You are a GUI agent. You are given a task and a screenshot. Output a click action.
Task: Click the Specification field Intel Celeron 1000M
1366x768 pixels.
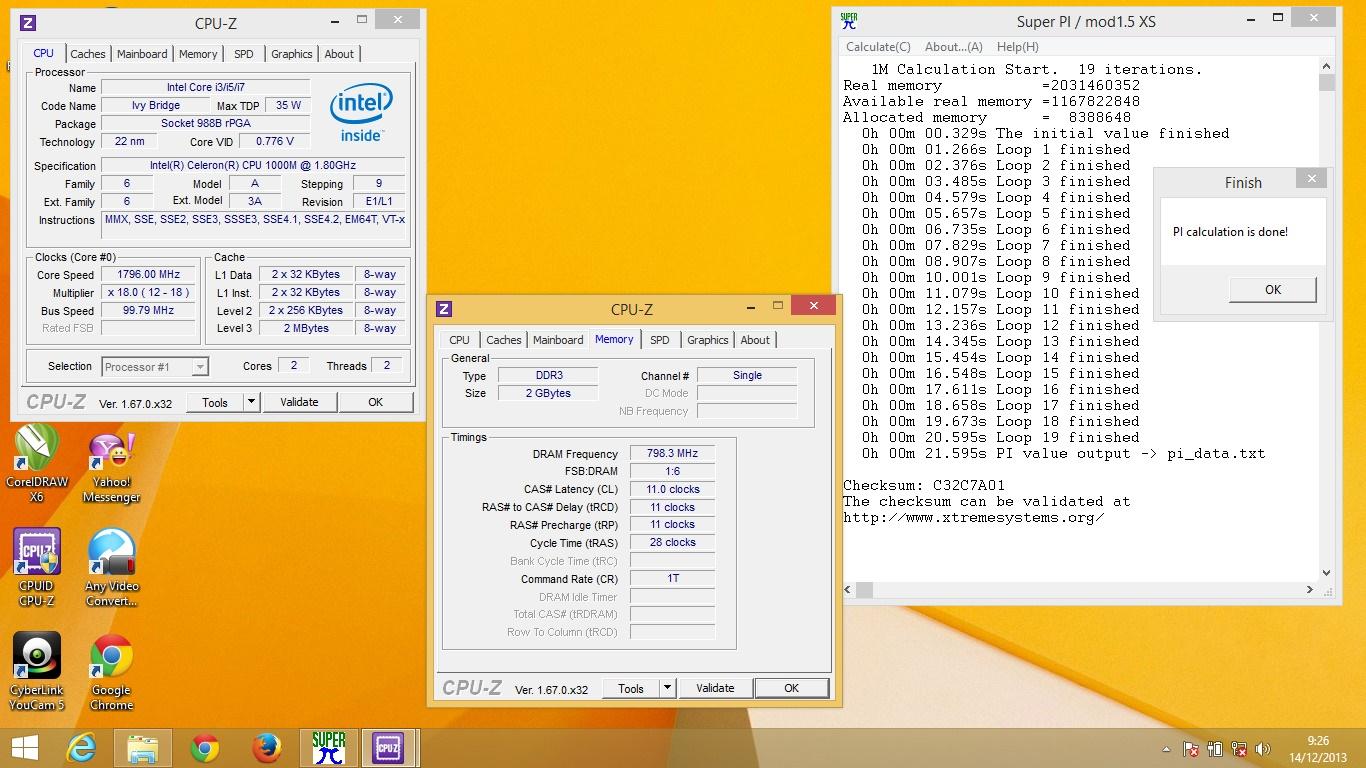pyautogui.click(x=253, y=165)
